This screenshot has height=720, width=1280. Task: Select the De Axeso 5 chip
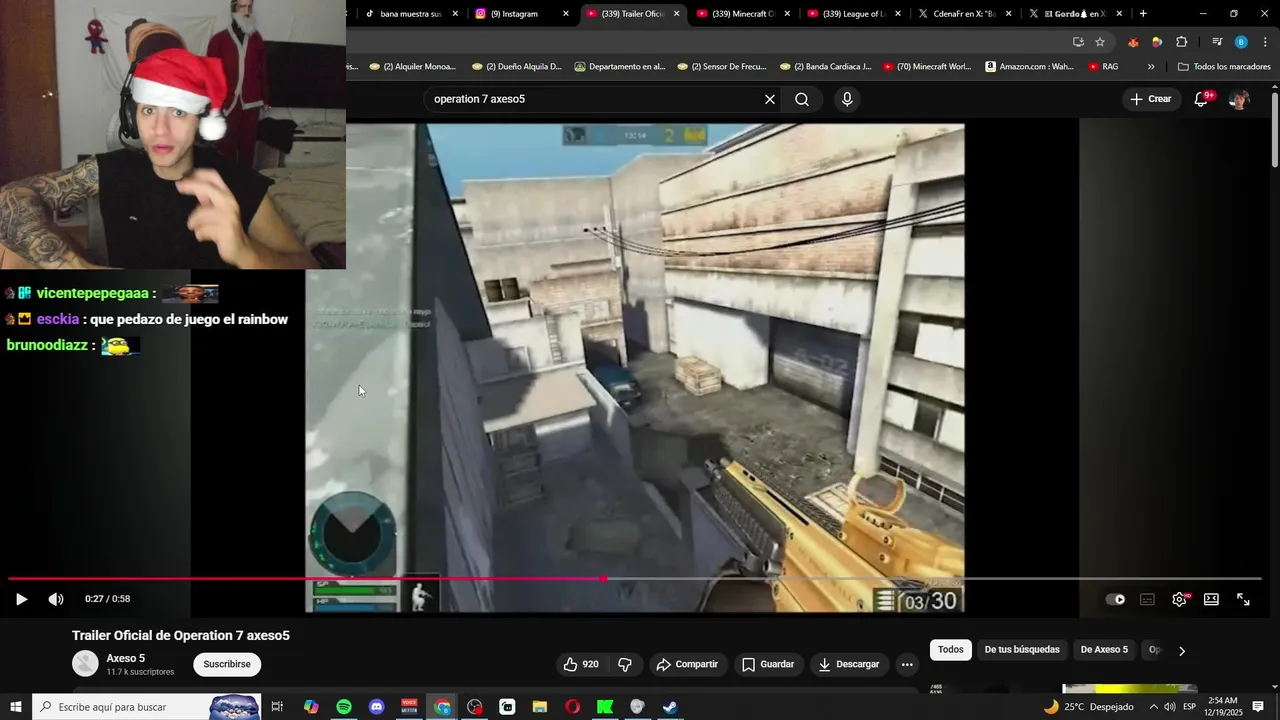(1104, 650)
